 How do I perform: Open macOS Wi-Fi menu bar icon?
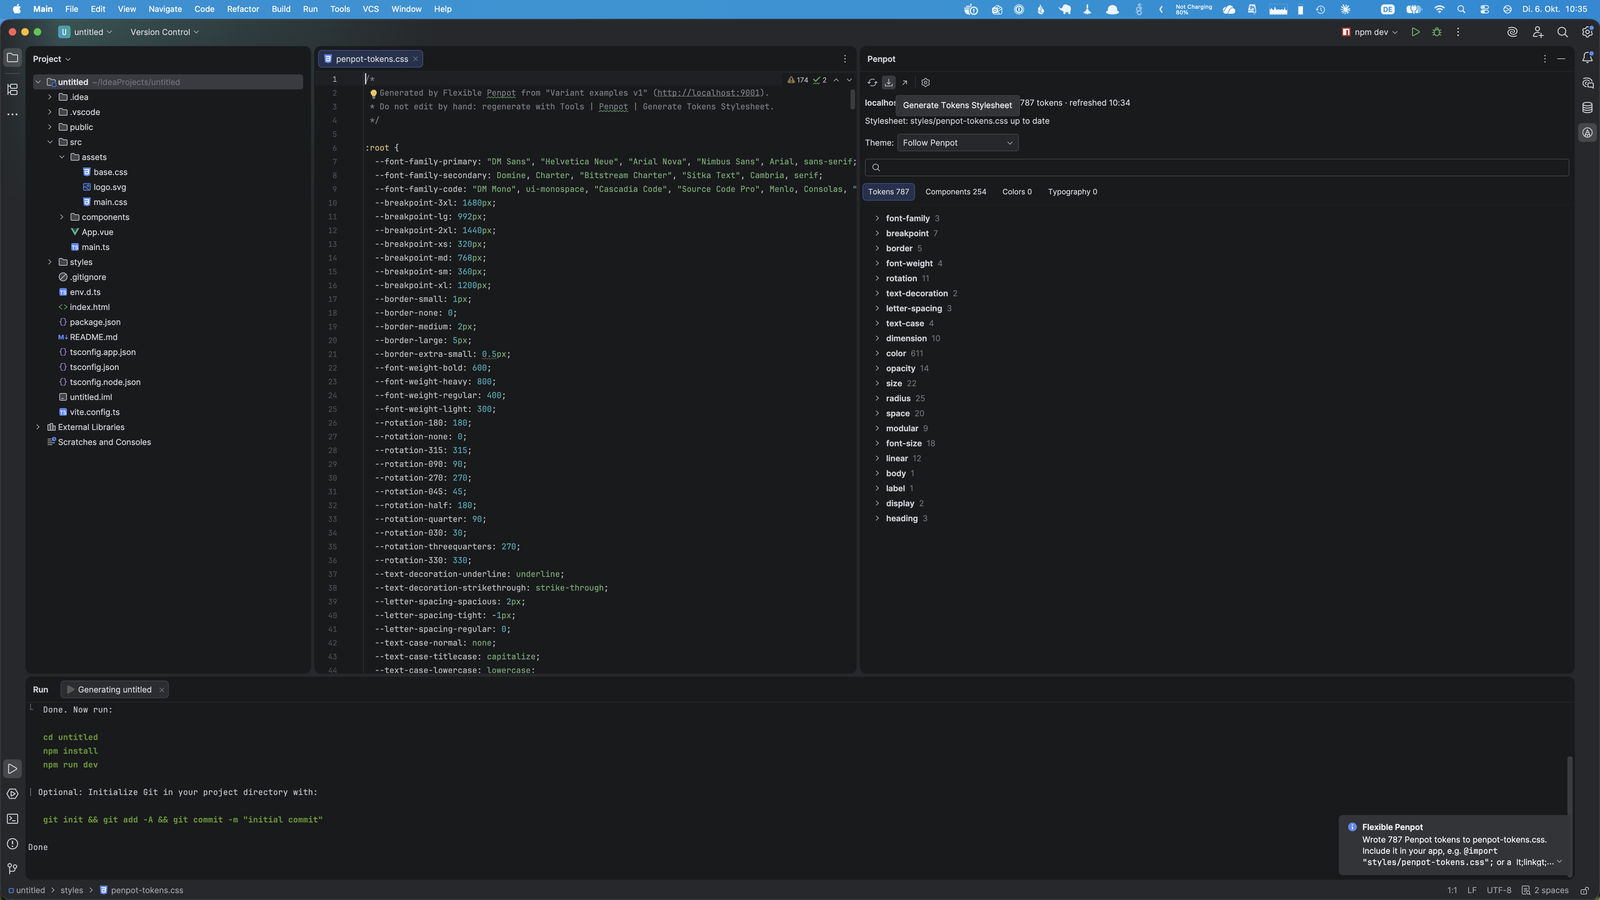pyautogui.click(x=1439, y=9)
